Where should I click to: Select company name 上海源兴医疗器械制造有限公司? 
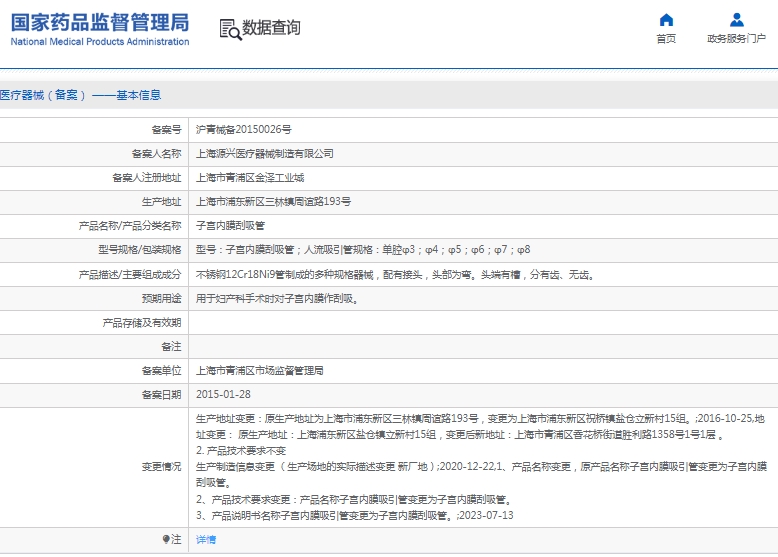[264, 154]
